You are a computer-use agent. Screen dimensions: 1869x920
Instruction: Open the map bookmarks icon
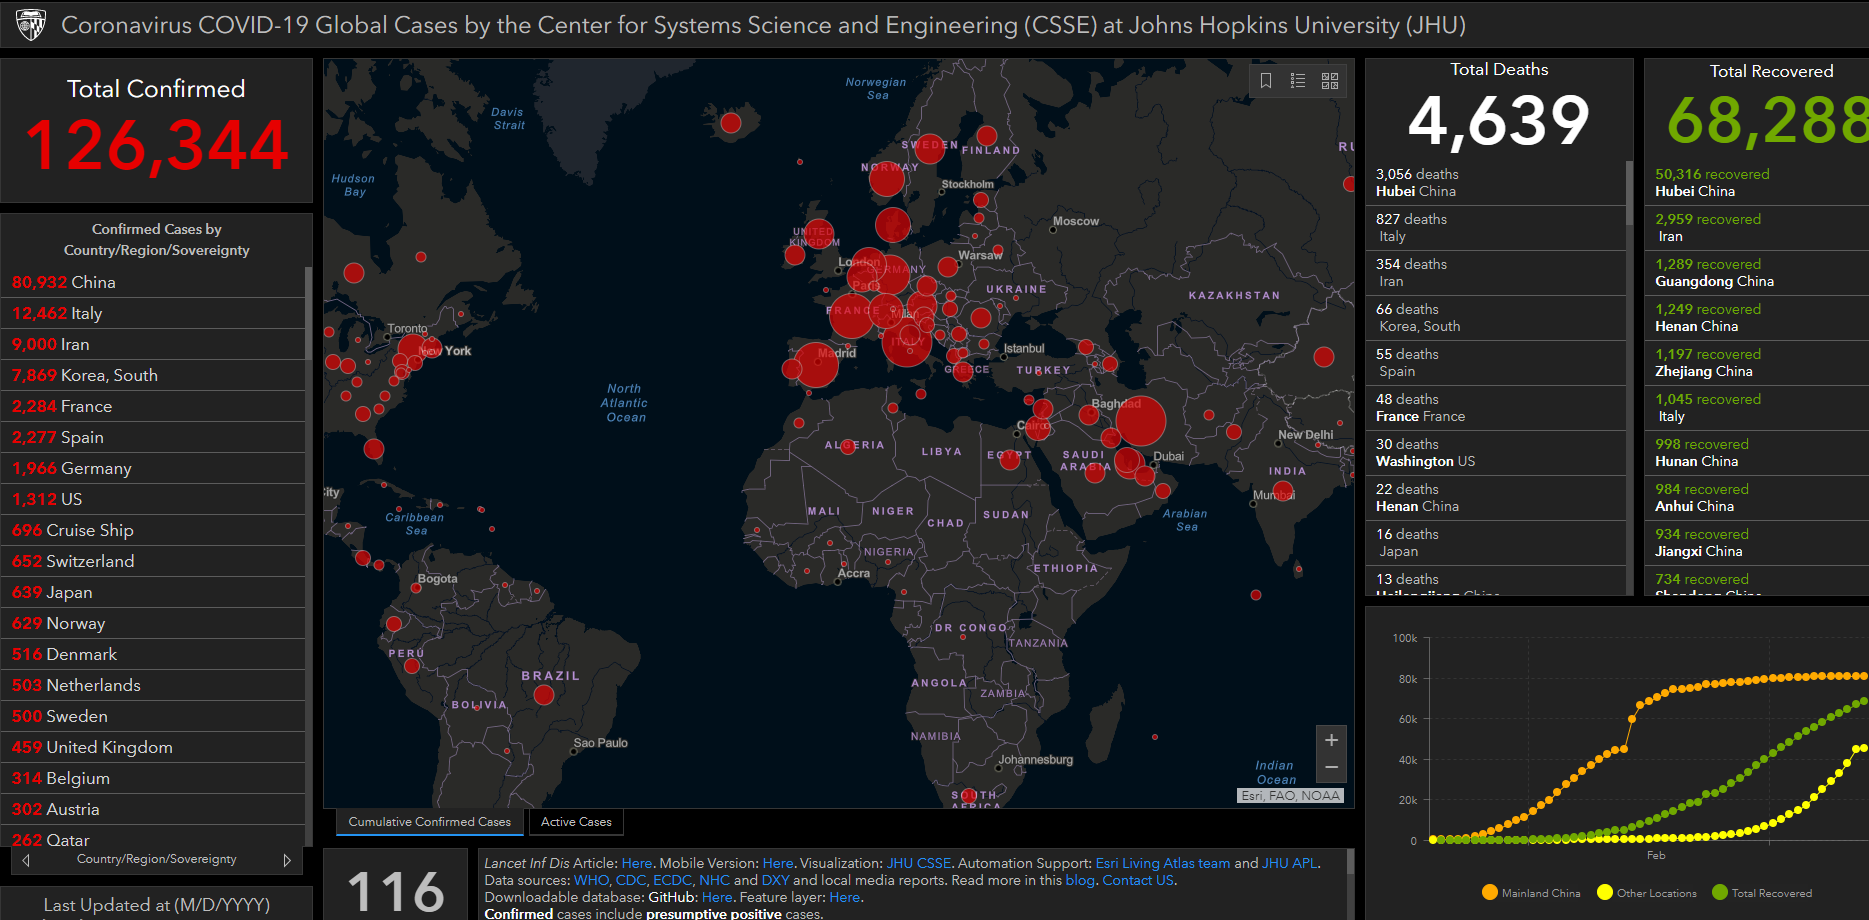pyautogui.click(x=1266, y=81)
